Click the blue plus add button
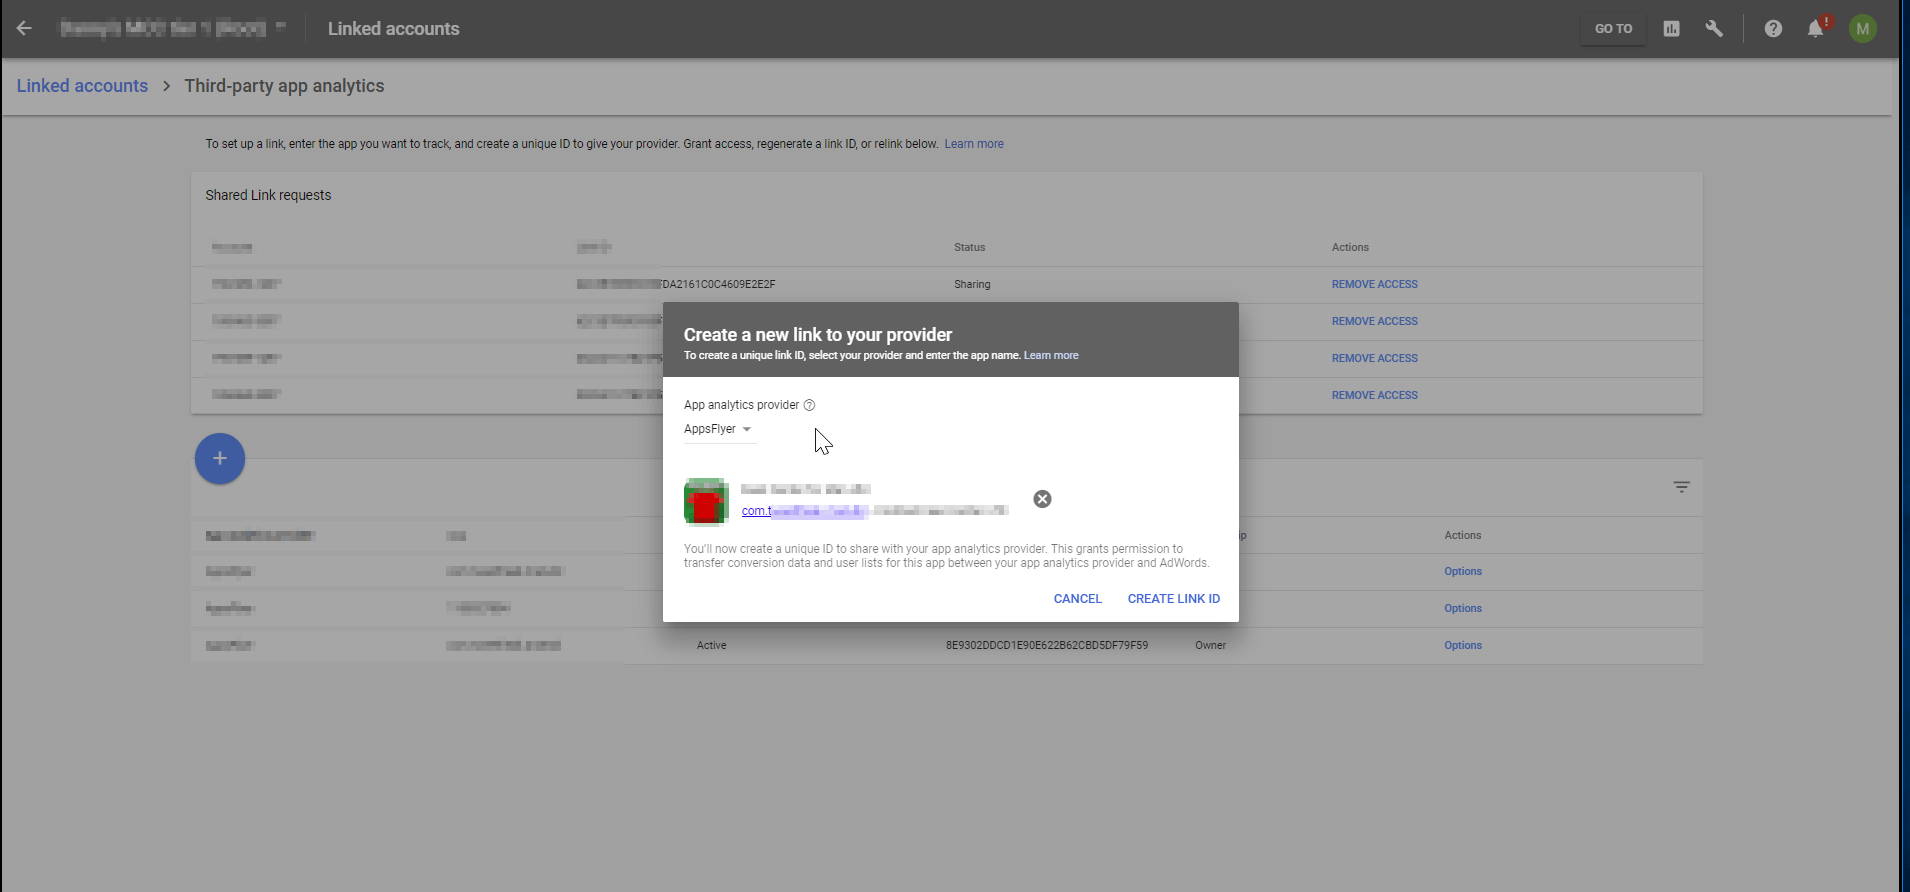Viewport: 1910px width, 892px height. pos(220,458)
